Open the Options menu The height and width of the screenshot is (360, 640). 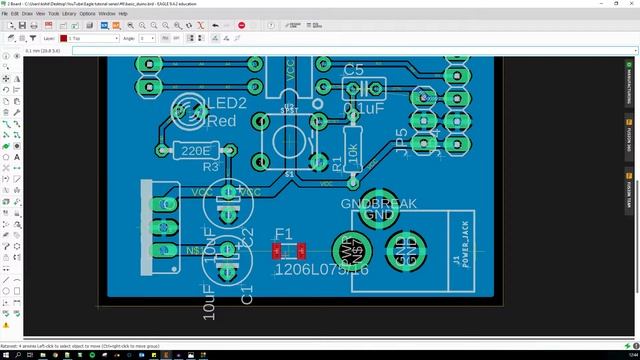(x=87, y=13)
